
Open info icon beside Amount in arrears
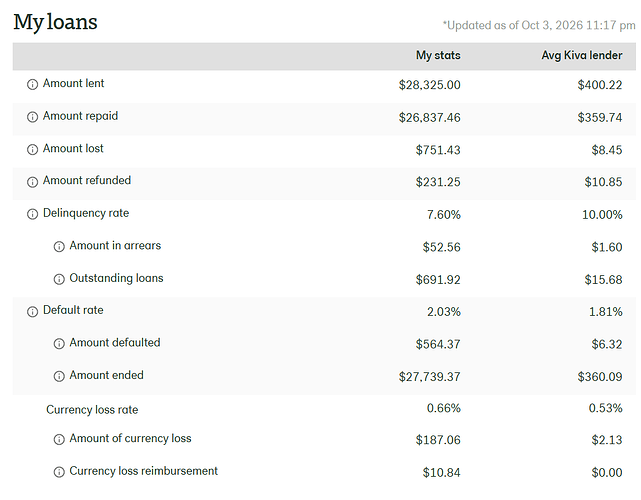59,247
